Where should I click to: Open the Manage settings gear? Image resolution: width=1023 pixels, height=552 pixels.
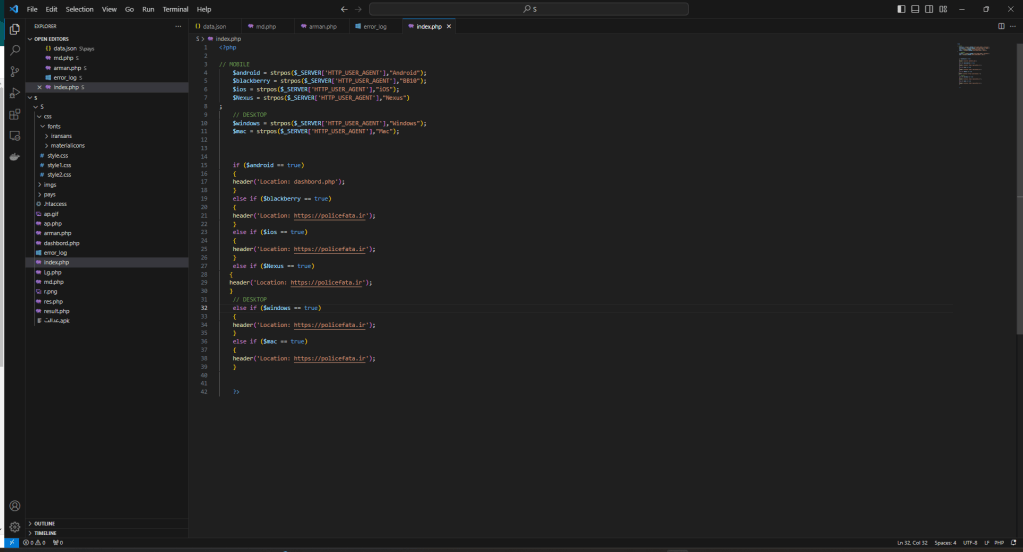click(x=15, y=526)
